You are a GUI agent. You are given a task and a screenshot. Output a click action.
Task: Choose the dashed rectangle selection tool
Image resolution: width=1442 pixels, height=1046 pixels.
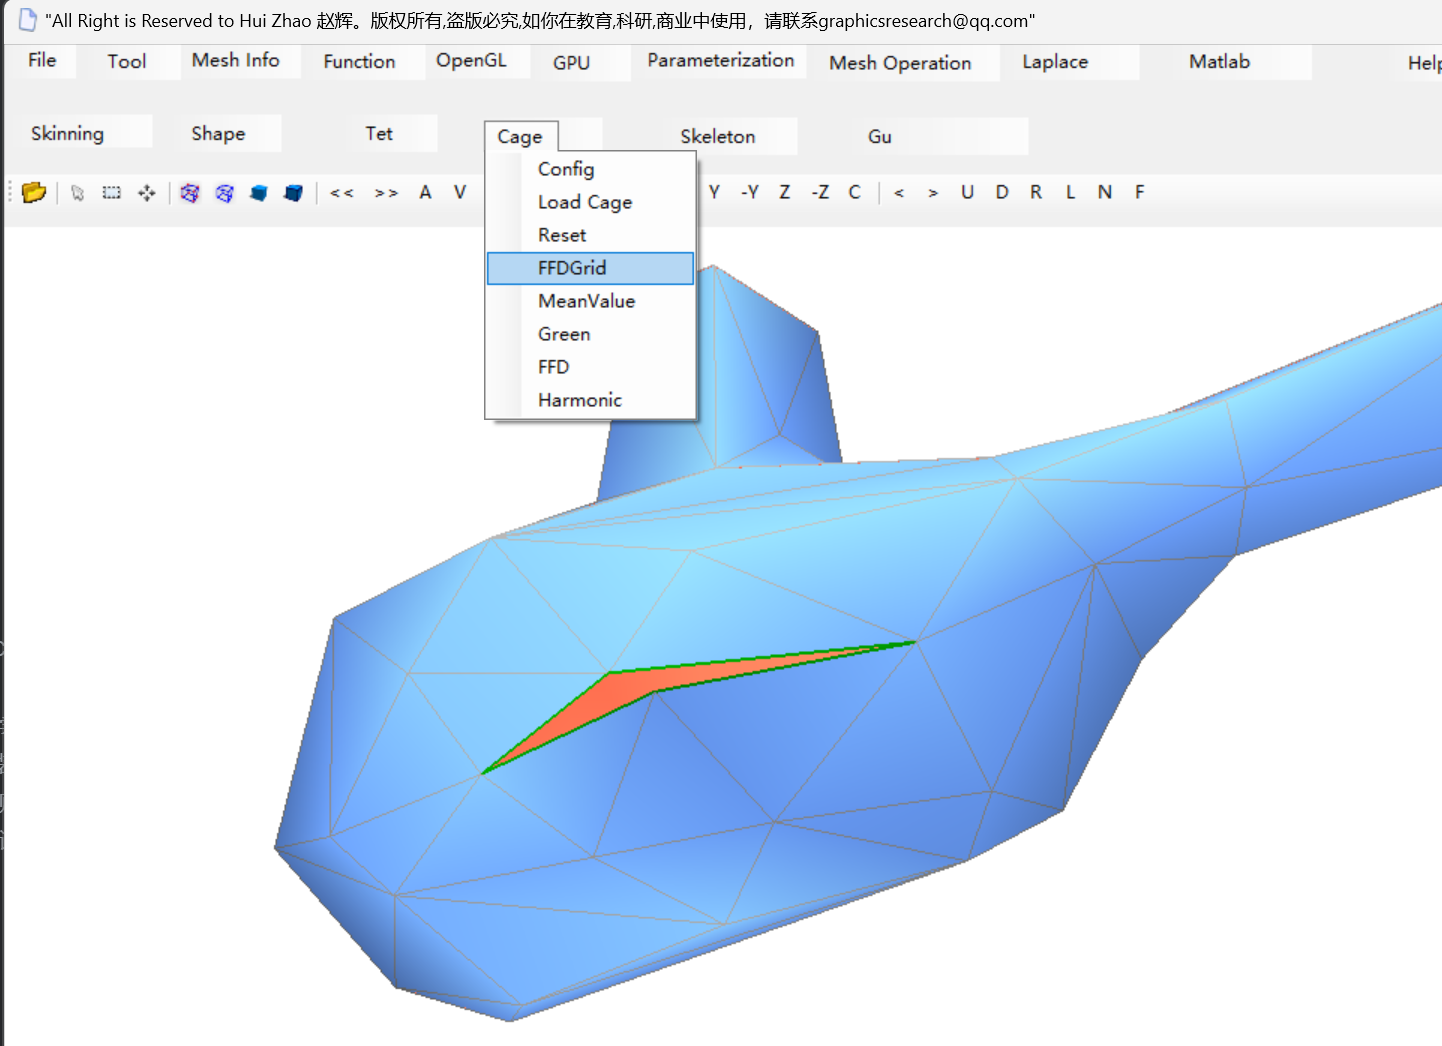(112, 193)
